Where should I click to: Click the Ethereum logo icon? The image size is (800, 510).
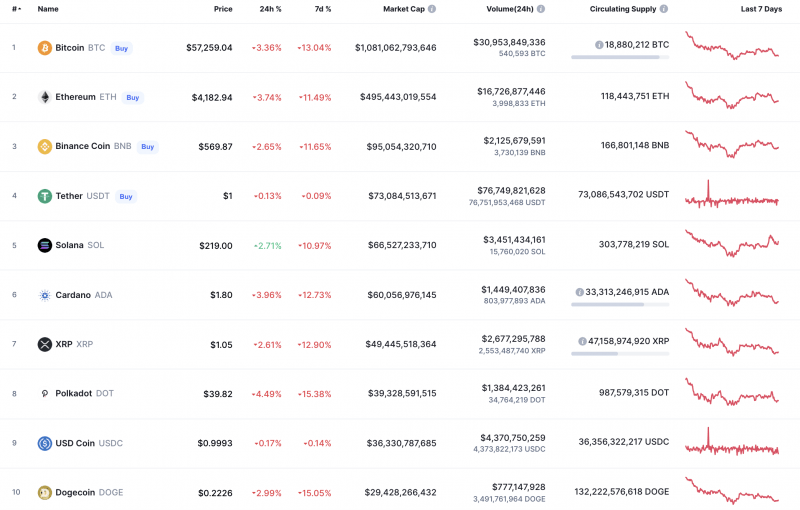(x=44, y=97)
